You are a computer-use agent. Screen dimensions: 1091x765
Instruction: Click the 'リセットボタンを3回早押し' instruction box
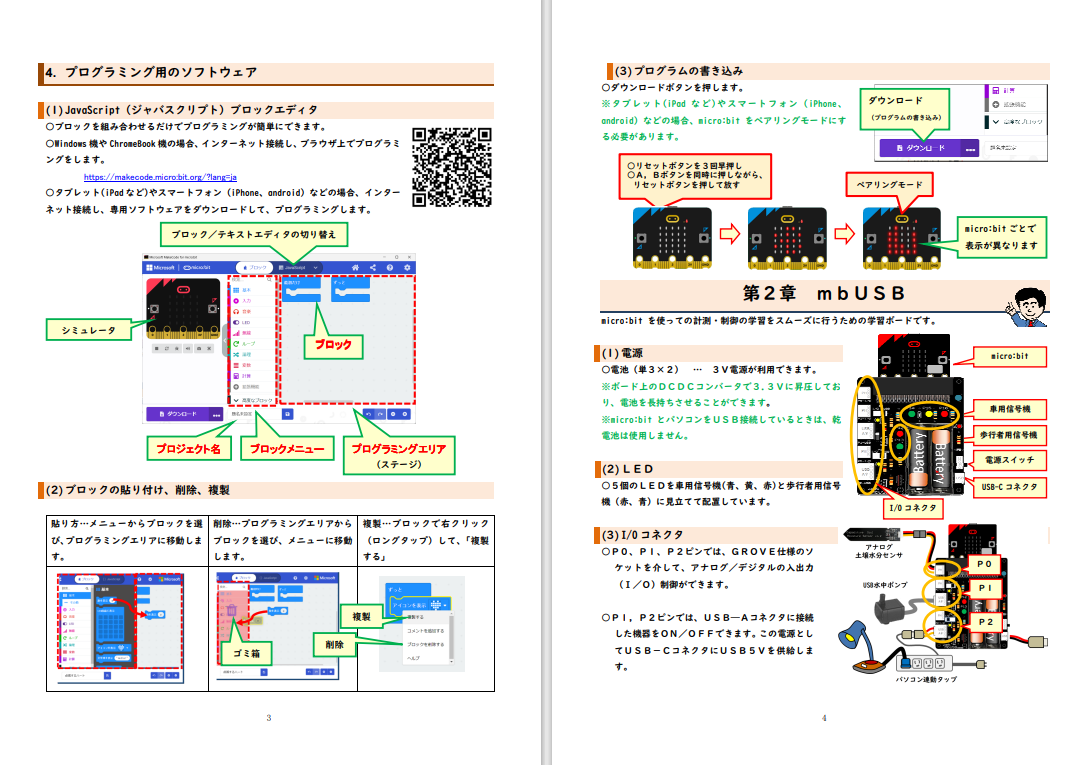[x=695, y=175]
